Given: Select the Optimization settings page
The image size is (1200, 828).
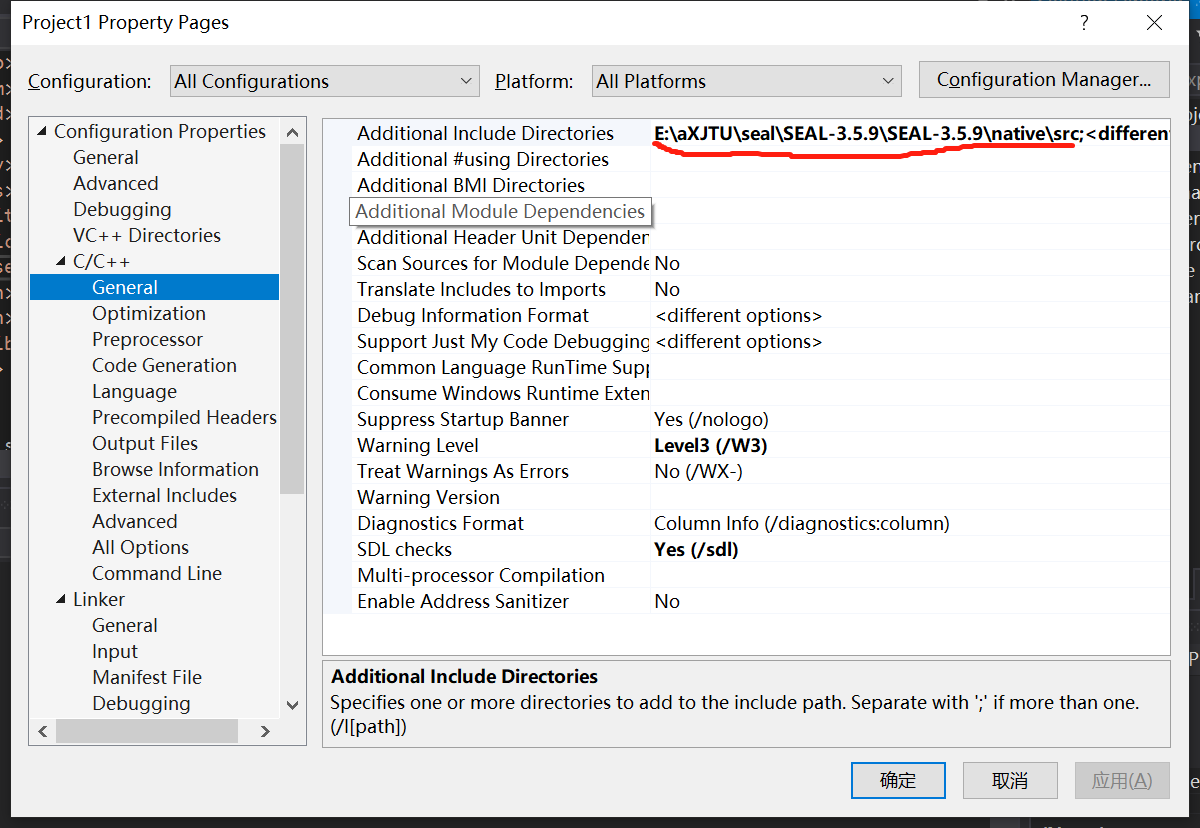Looking at the screenshot, I should (x=148, y=313).
